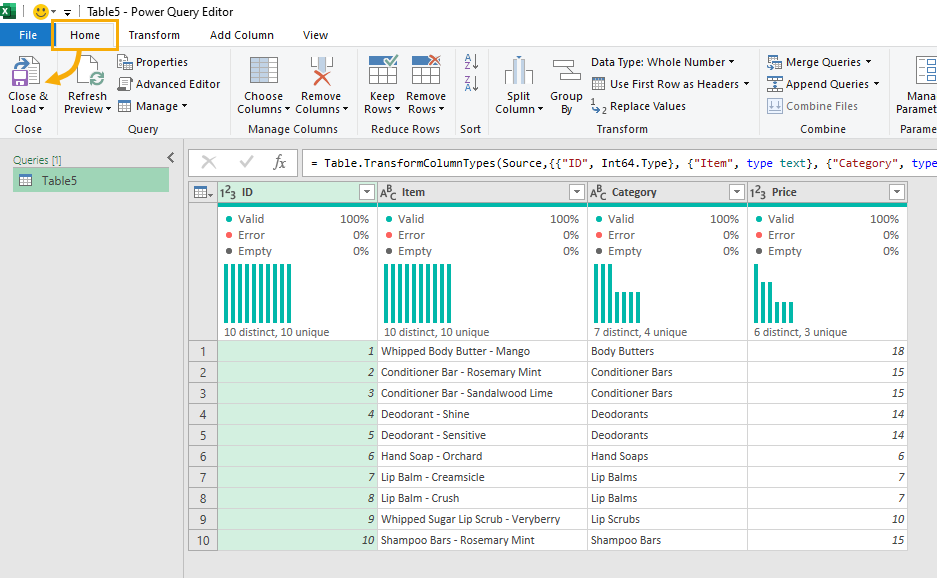Open the Item column filter dropdown
The width and height of the screenshot is (937, 578).
(x=577, y=192)
